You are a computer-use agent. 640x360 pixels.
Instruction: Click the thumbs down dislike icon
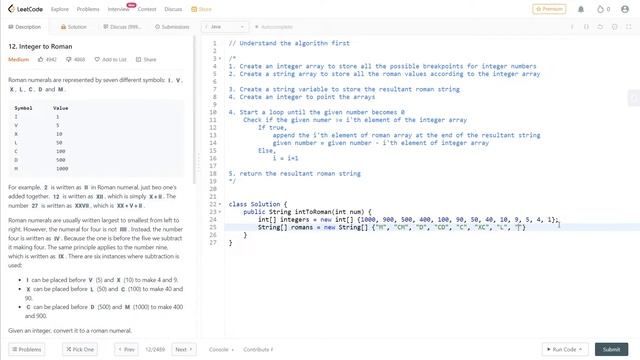pos(69,60)
